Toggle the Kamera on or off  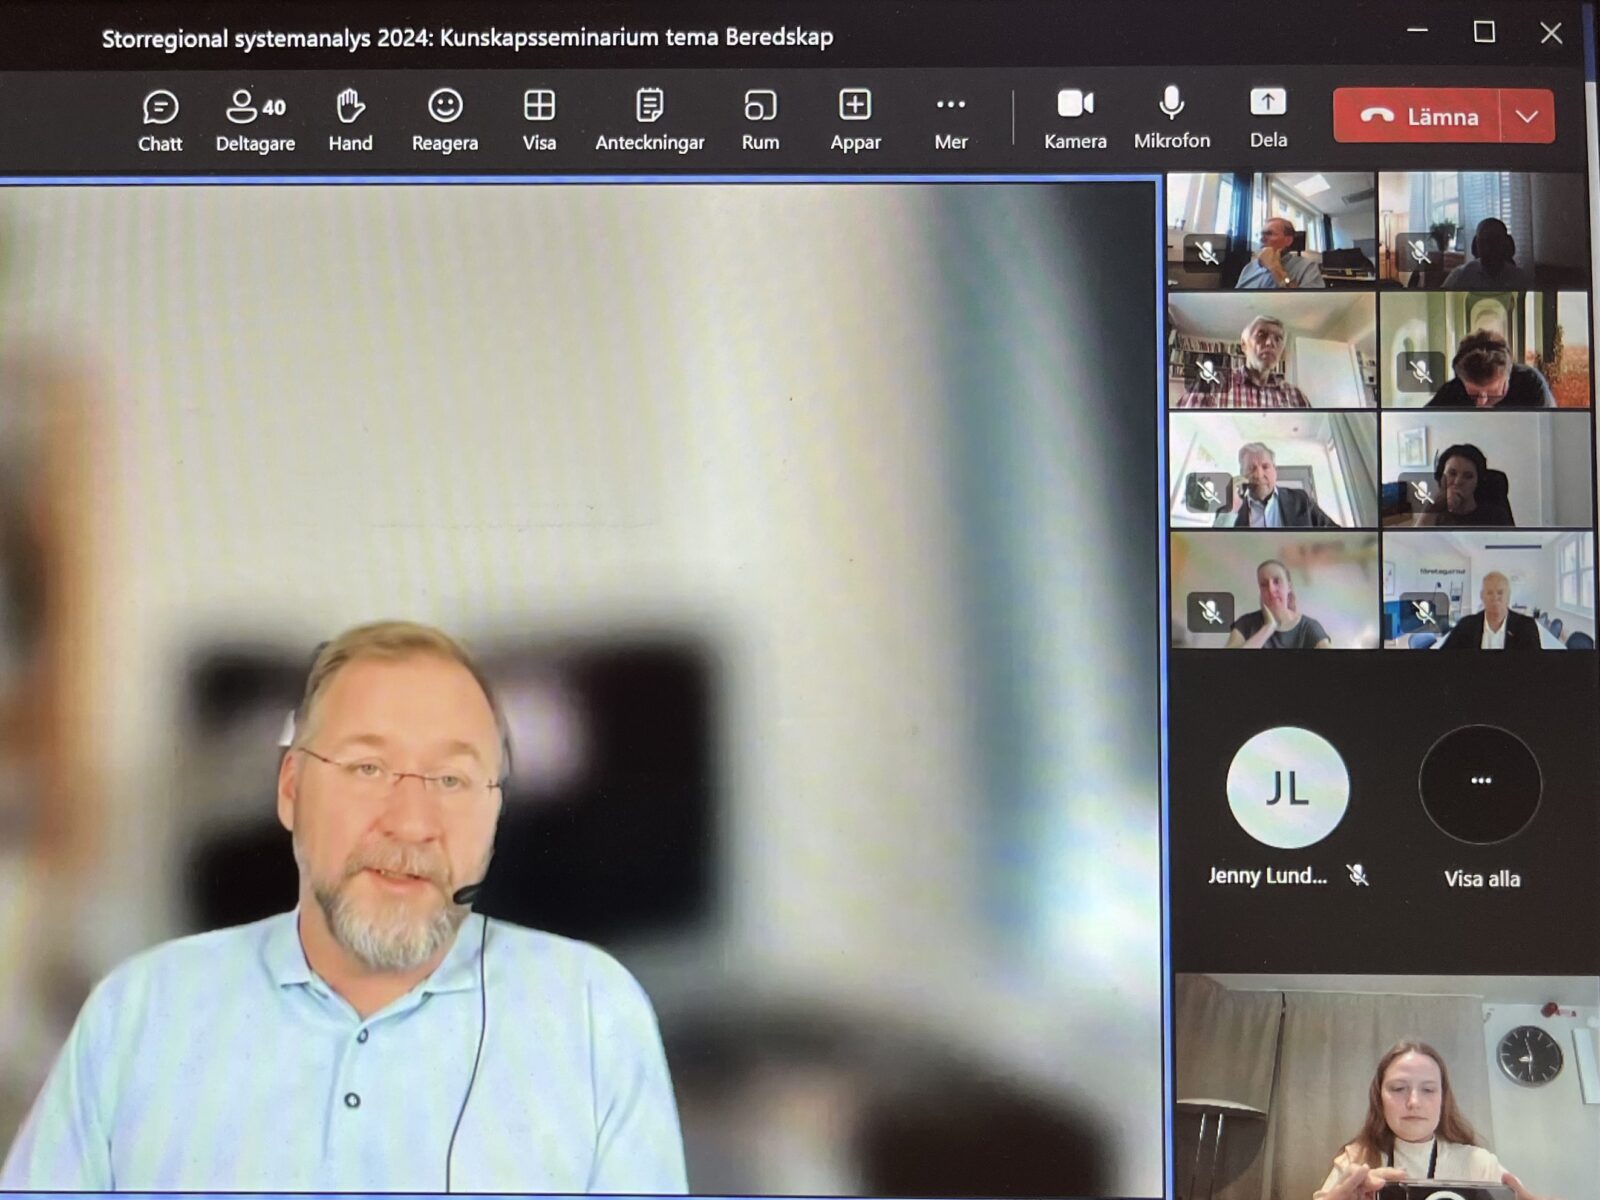[x=1075, y=119]
